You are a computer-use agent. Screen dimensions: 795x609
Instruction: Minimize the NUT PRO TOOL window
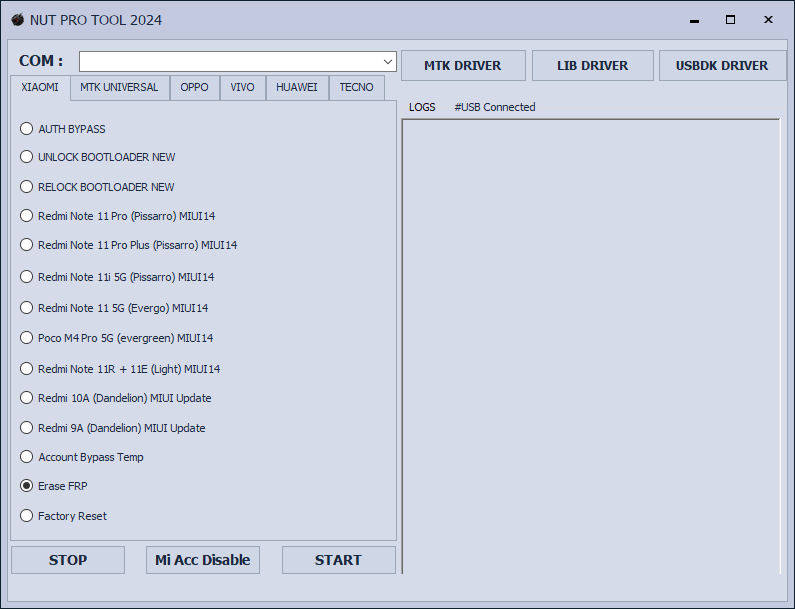(695, 20)
